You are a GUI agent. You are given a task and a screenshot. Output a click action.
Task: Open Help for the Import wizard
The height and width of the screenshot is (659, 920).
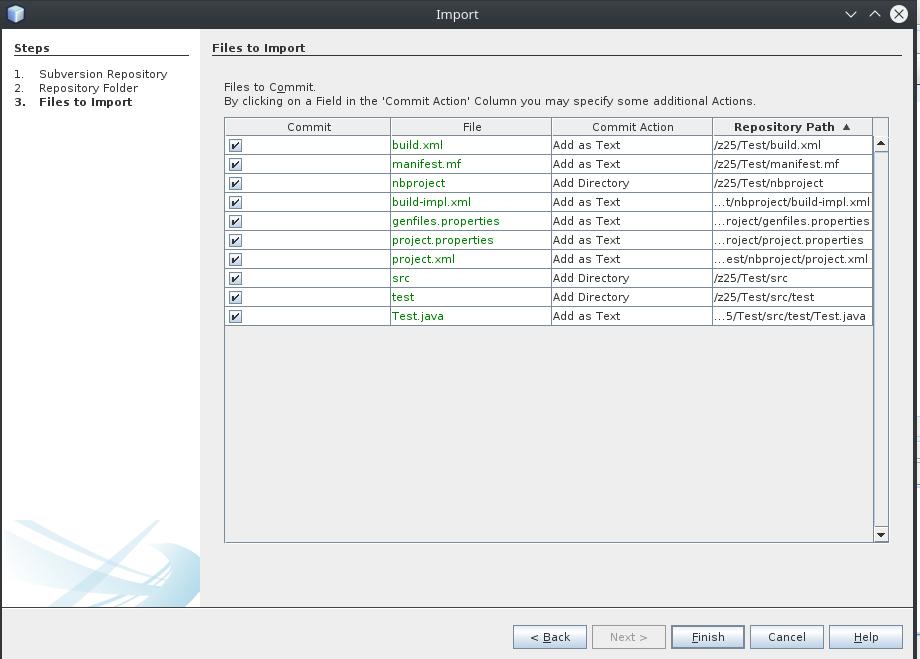pos(865,637)
